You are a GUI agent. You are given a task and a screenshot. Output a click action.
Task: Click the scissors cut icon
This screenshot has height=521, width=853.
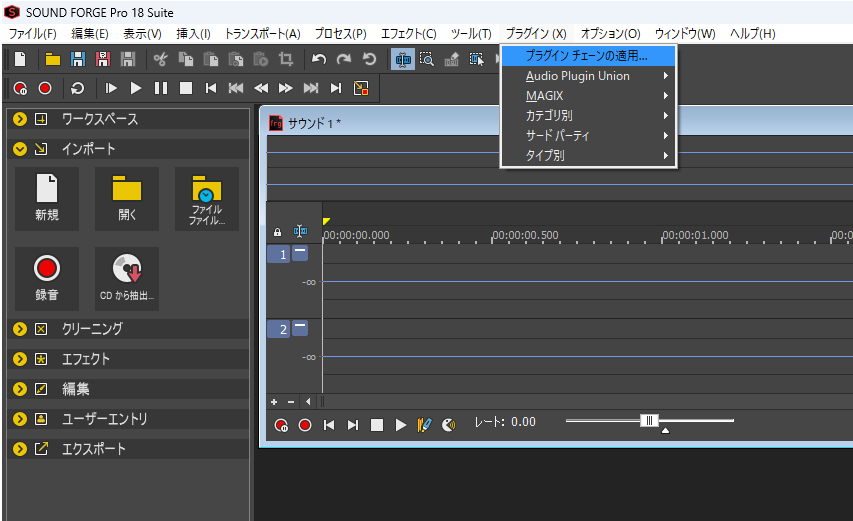tap(160, 60)
